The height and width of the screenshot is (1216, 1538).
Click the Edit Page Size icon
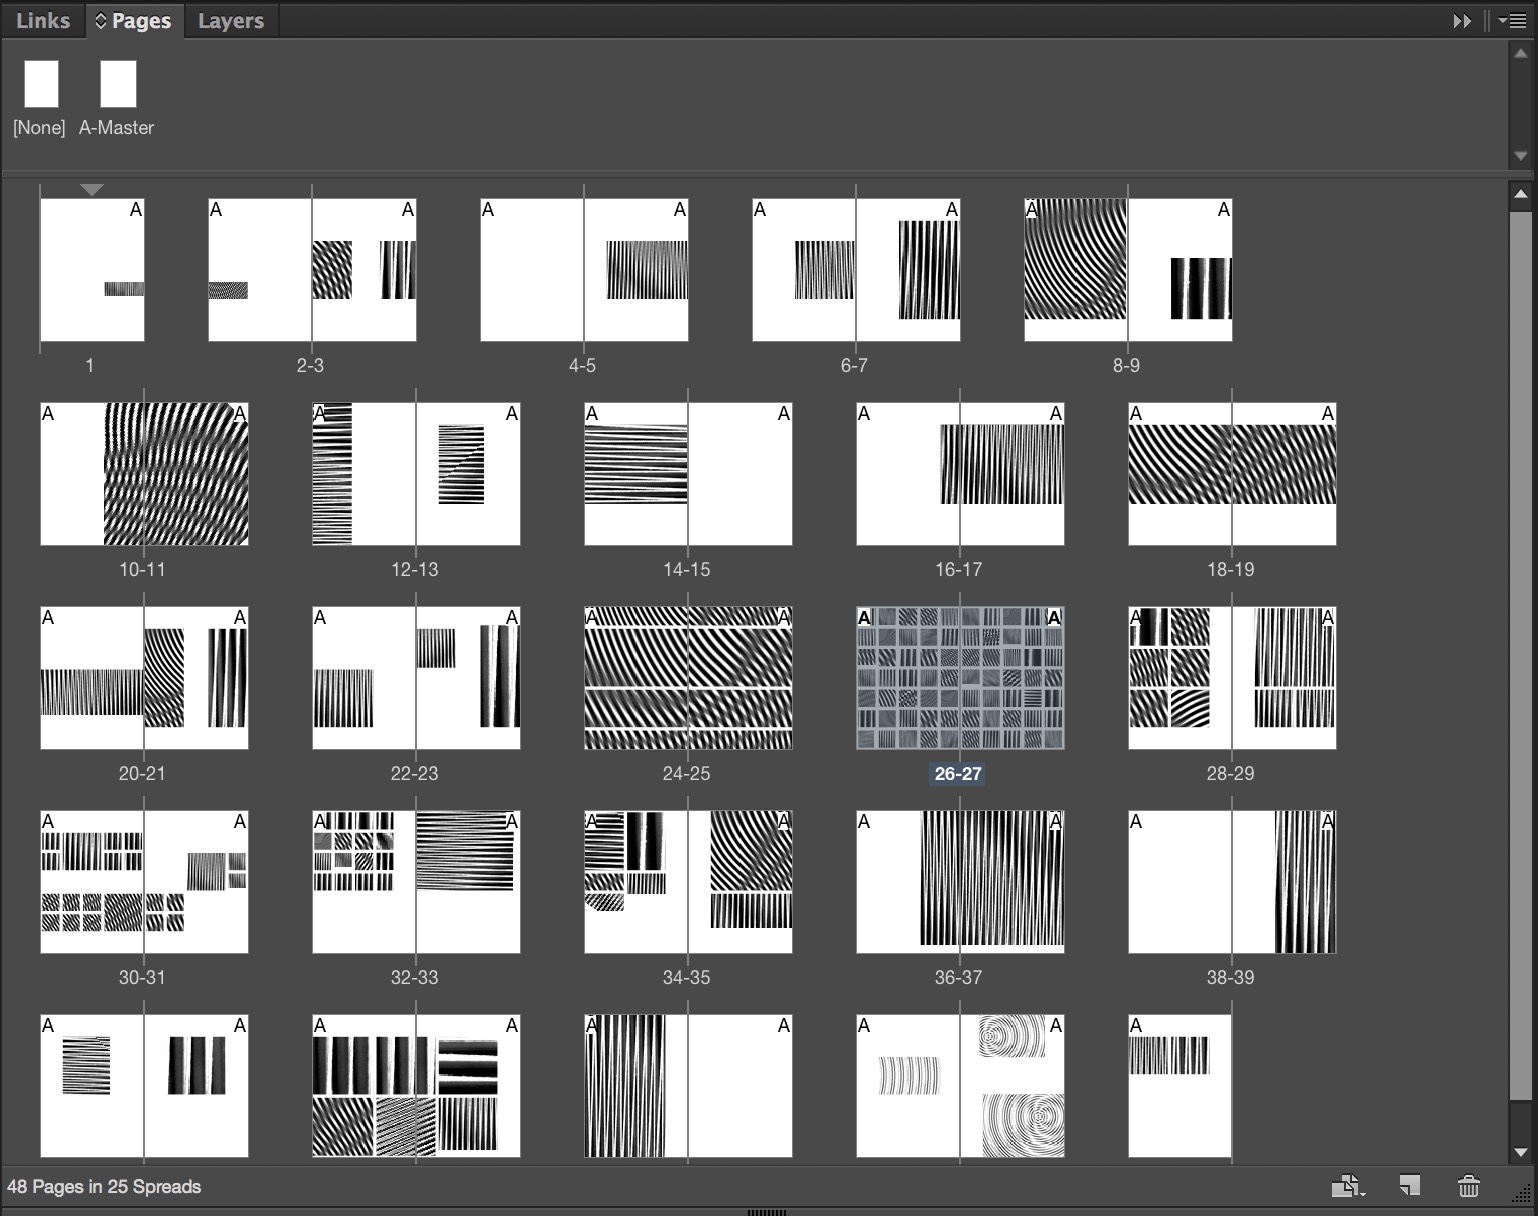click(x=1348, y=1186)
